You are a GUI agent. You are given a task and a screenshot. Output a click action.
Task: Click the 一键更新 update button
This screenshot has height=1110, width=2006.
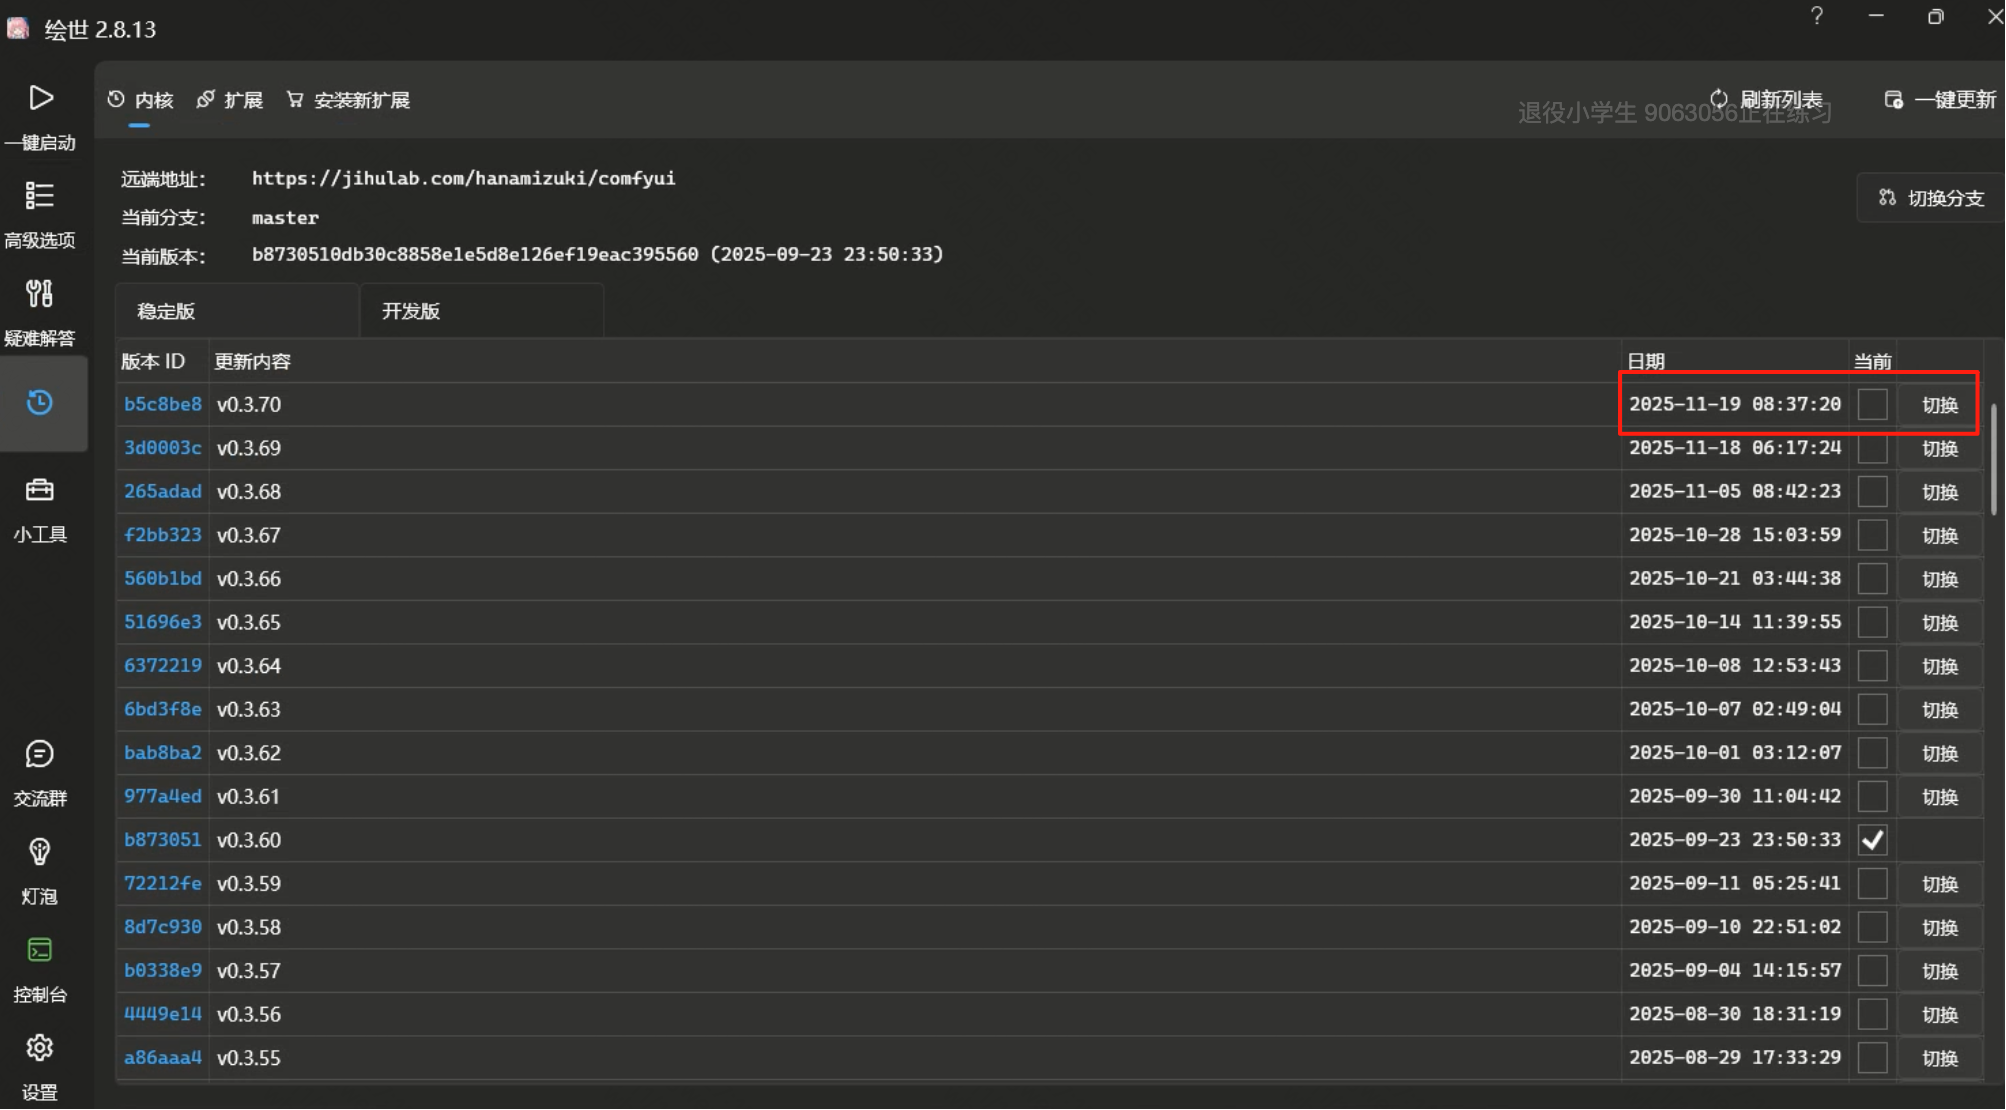pos(1941,100)
